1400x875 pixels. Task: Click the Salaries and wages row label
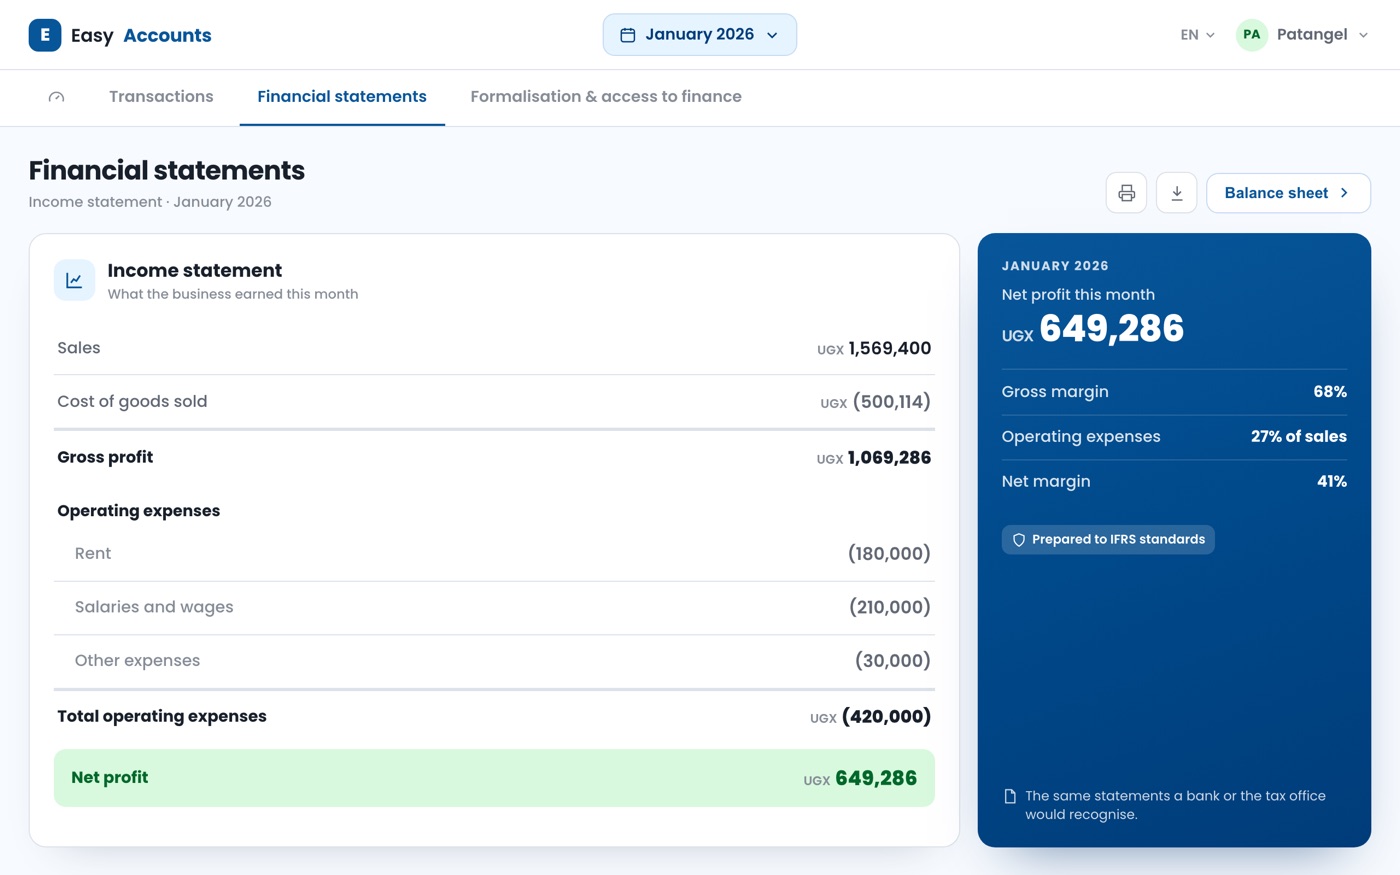point(154,607)
